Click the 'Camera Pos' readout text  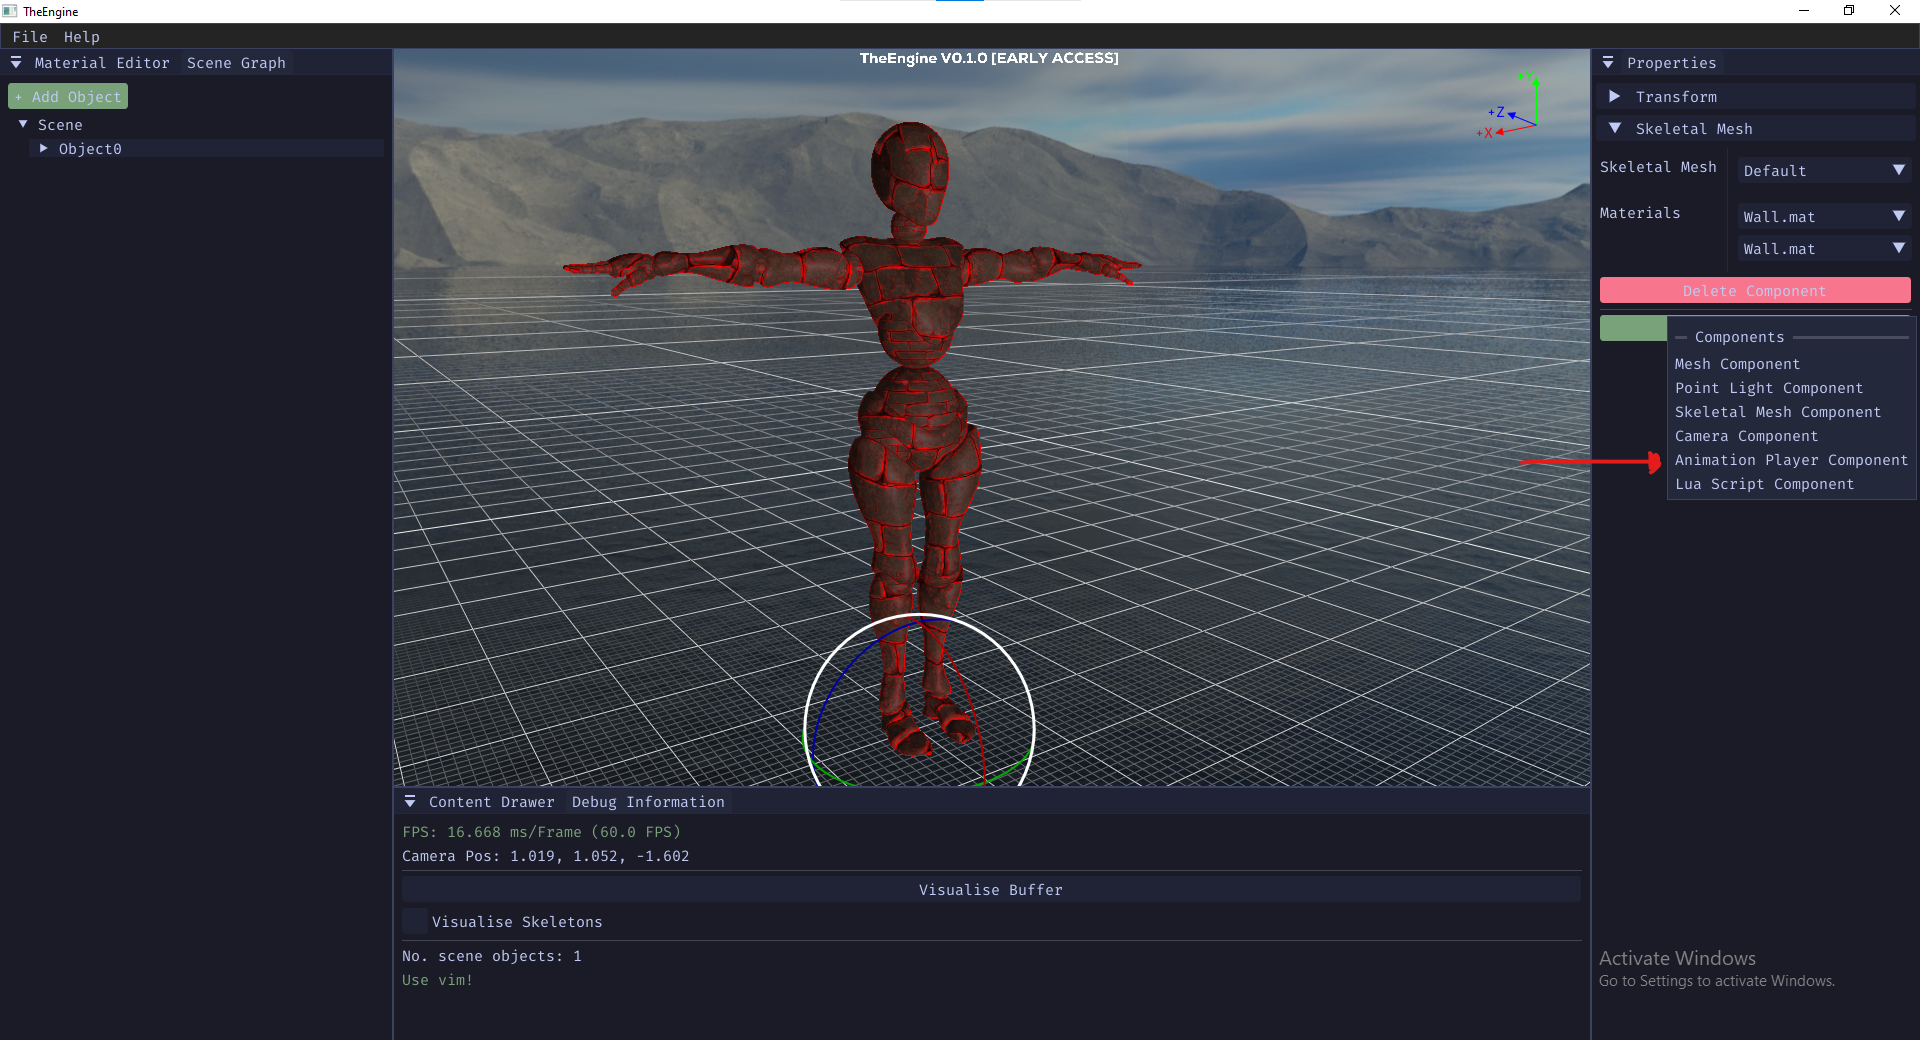tap(545, 856)
